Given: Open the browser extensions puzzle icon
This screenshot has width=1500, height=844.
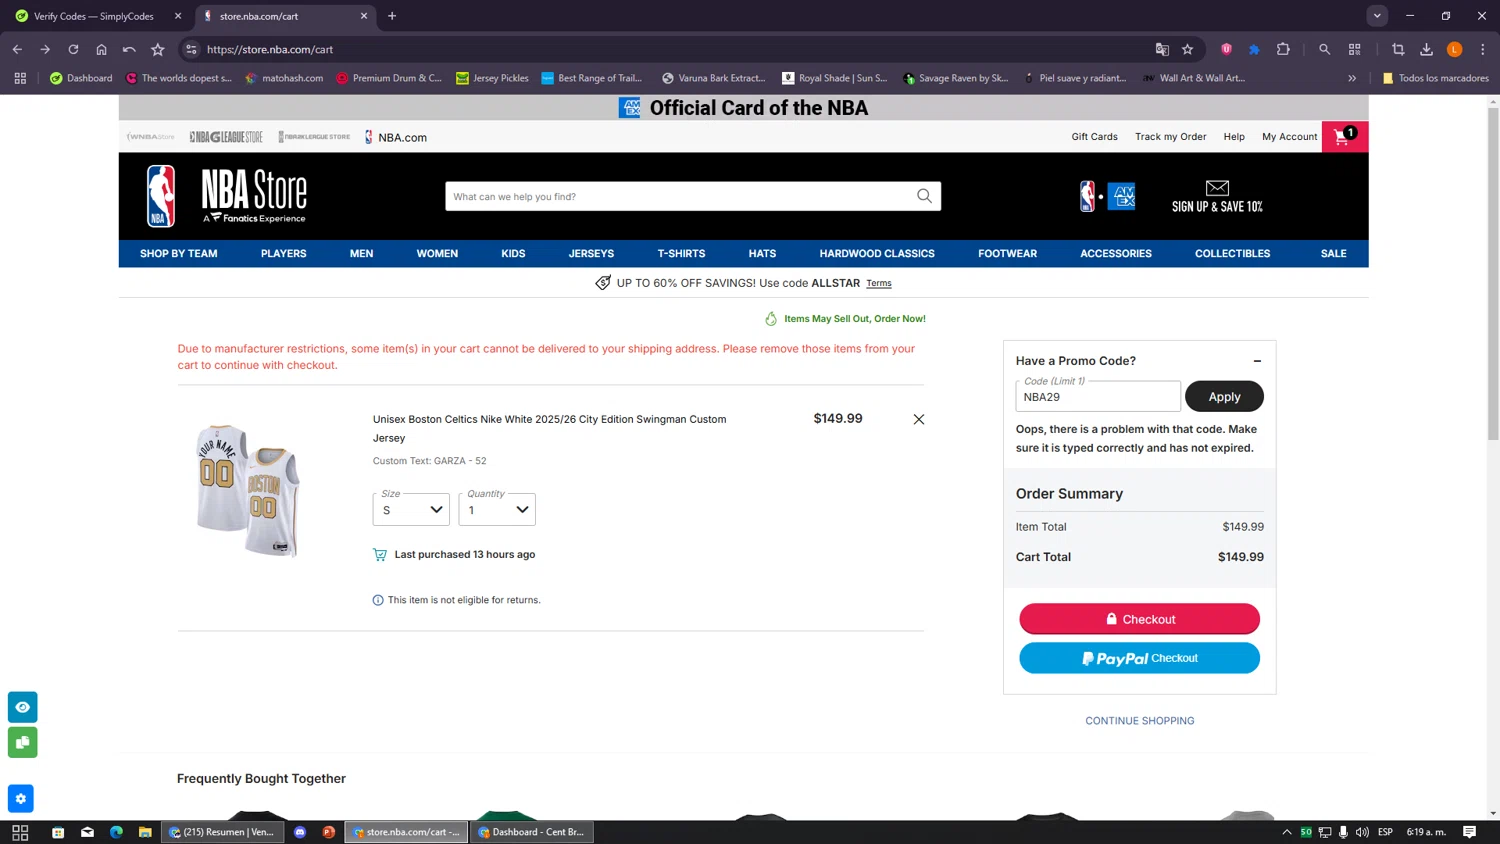Looking at the screenshot, I should pyautogui.click(x=1283, y=49).
